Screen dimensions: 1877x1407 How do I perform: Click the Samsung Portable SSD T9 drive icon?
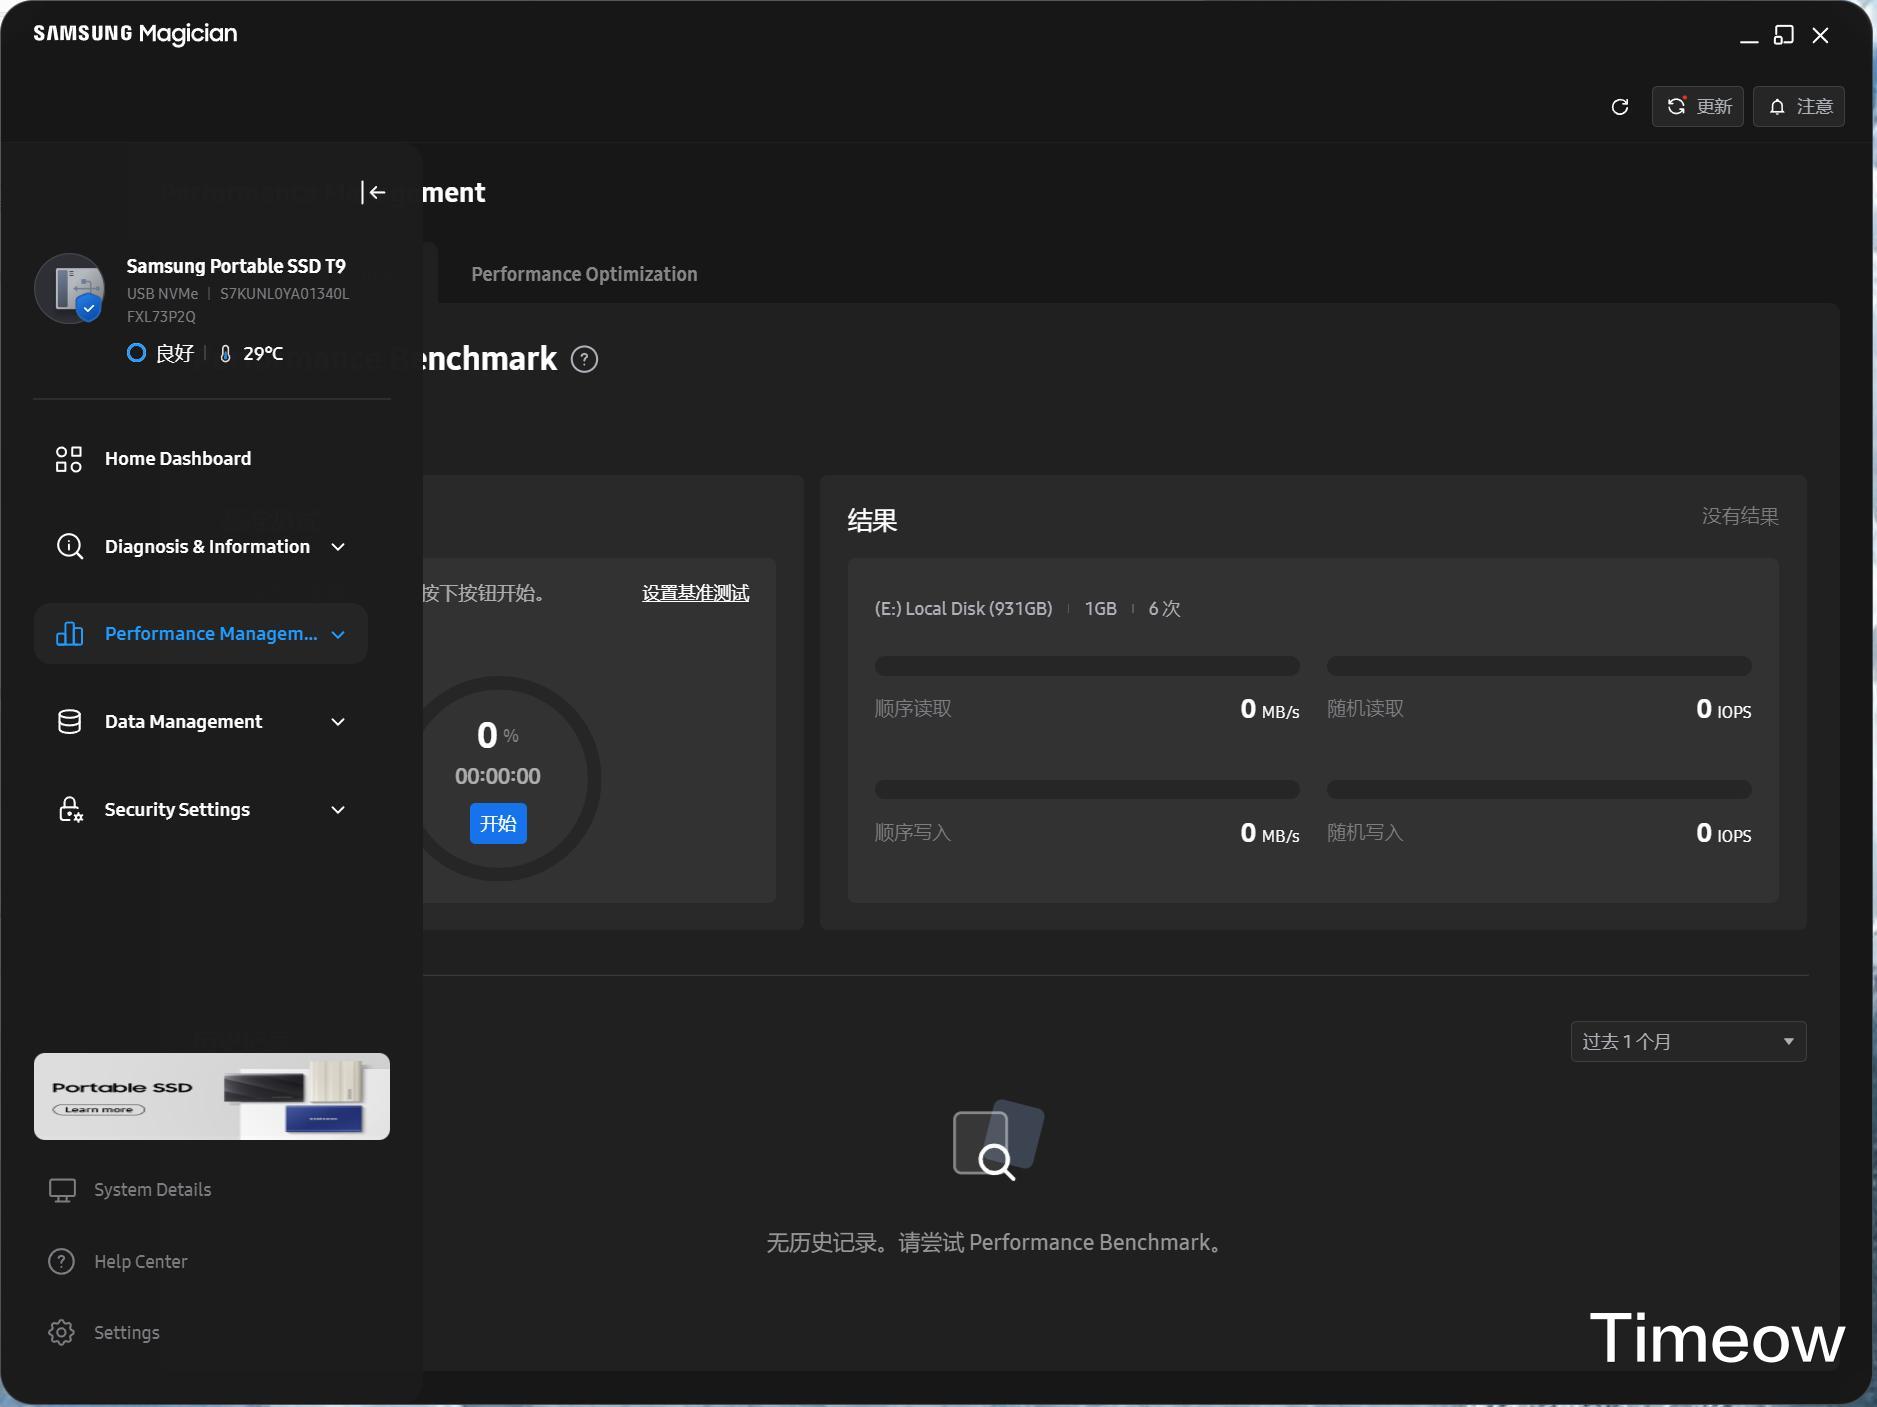click(x=71, y=289)
